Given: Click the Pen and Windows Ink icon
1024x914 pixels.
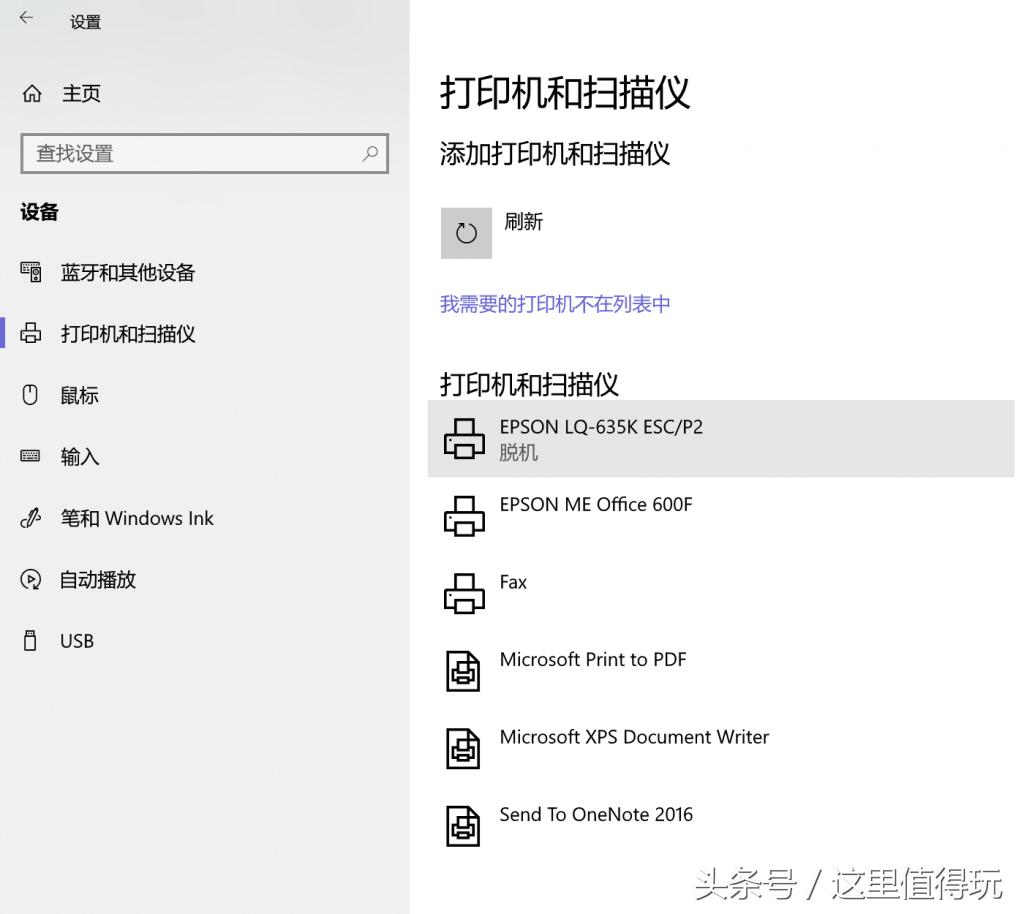Looking at the screenshot, I should [31, 518].
